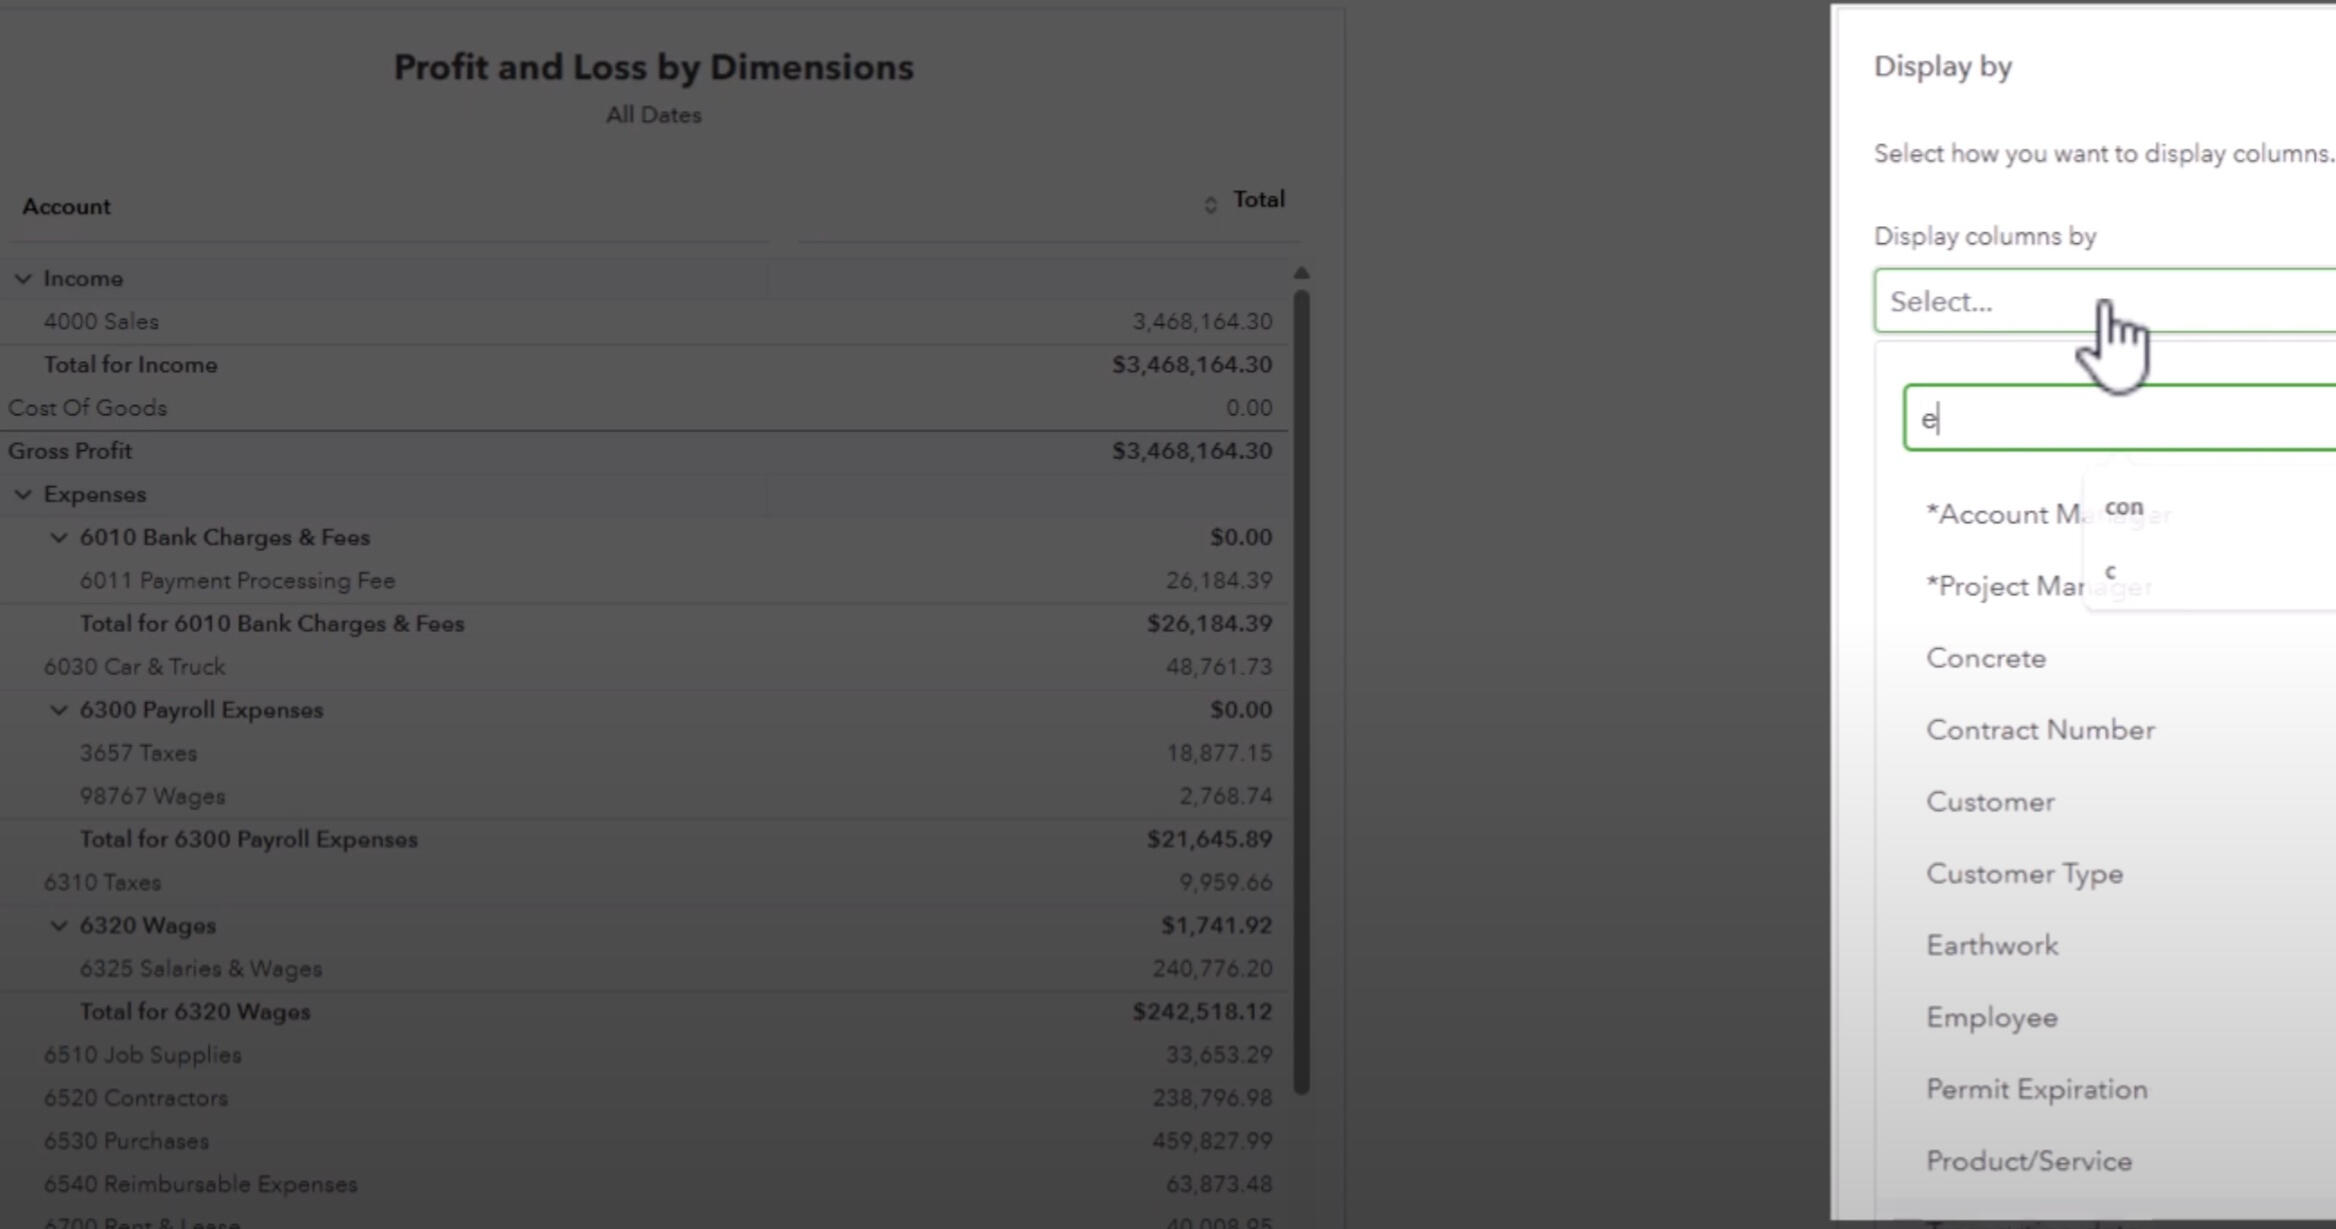
Task: Collapse the Income section chevron
Action: coord(23,279)
